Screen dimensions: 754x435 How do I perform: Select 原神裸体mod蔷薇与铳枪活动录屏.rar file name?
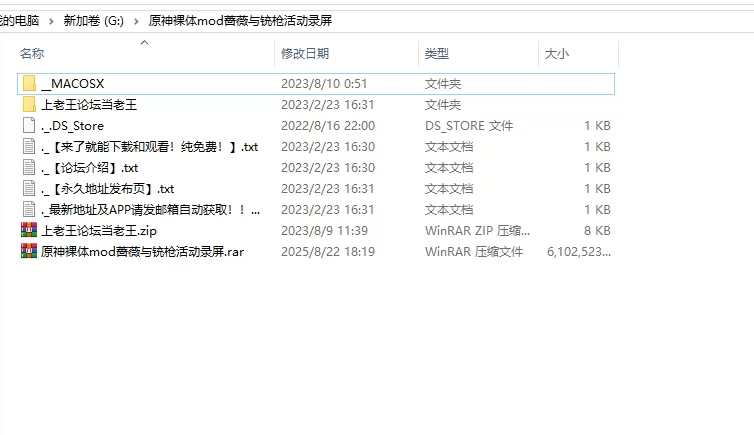pyautogui.click(x=142, y=251)
